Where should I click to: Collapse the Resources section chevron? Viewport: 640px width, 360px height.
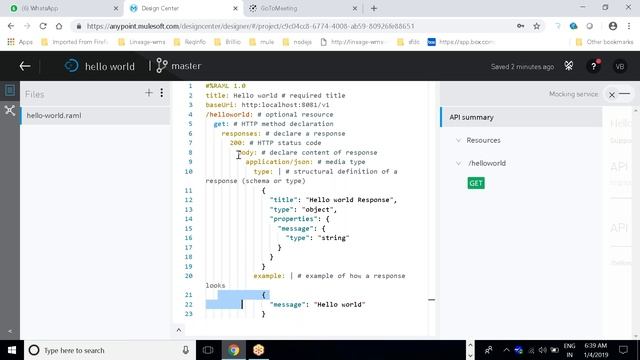tap(458, 140)
